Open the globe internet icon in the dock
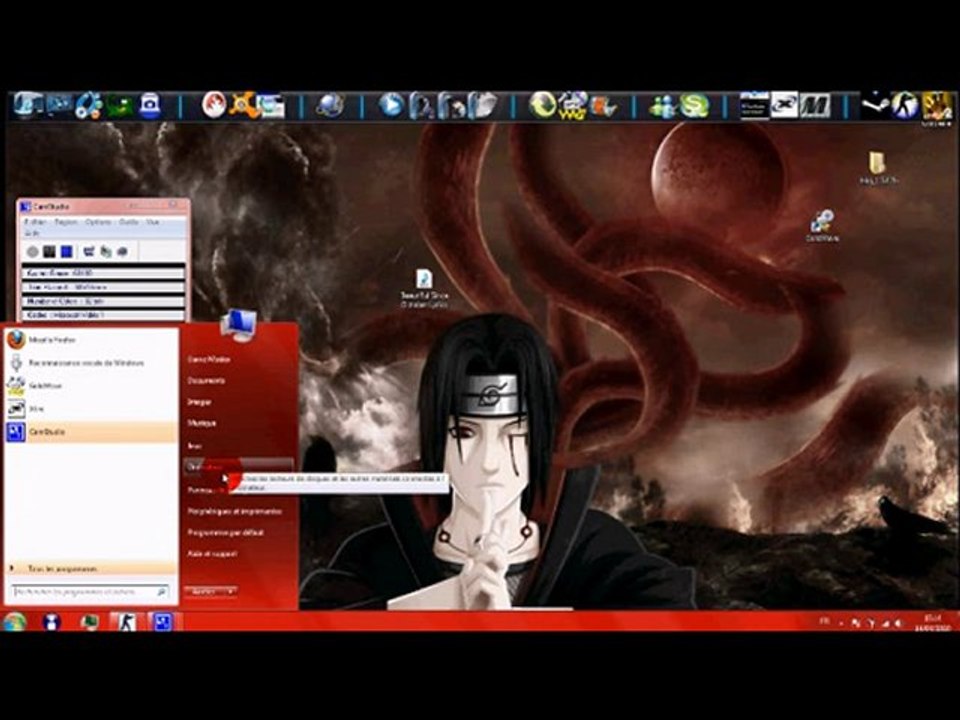Image resolution: width=960 pixels, height=720 pixels. click(x=330, y=105)
